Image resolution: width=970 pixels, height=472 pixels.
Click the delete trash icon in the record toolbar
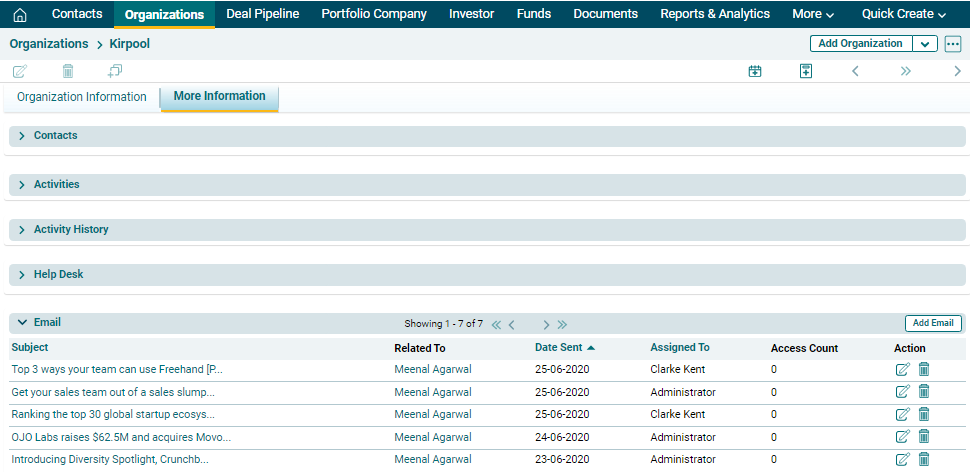pos(68,71)
